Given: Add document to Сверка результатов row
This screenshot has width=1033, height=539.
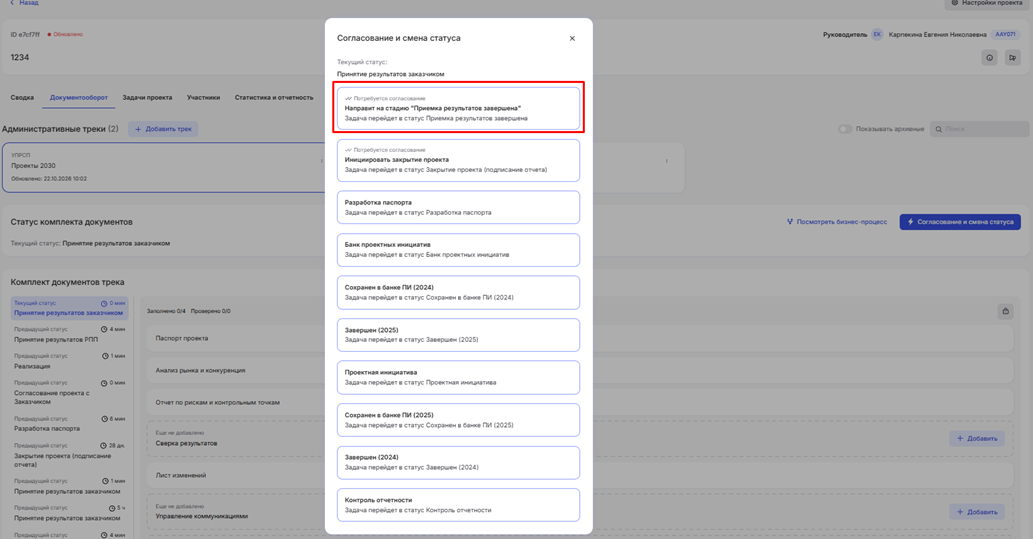Looking at the screenshot, I should [x=976, y=439].
